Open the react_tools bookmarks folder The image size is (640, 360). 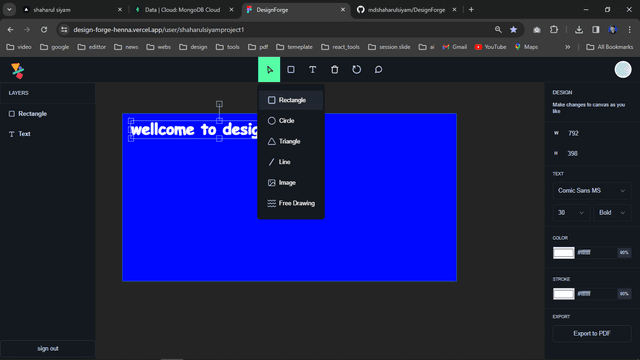coord(340,47)
